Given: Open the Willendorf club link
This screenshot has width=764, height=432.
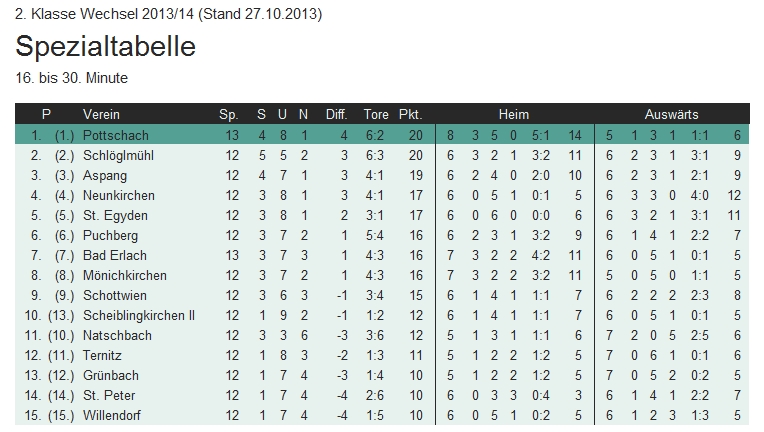Looking at the screenshot, I should click(x=113, y=415).
